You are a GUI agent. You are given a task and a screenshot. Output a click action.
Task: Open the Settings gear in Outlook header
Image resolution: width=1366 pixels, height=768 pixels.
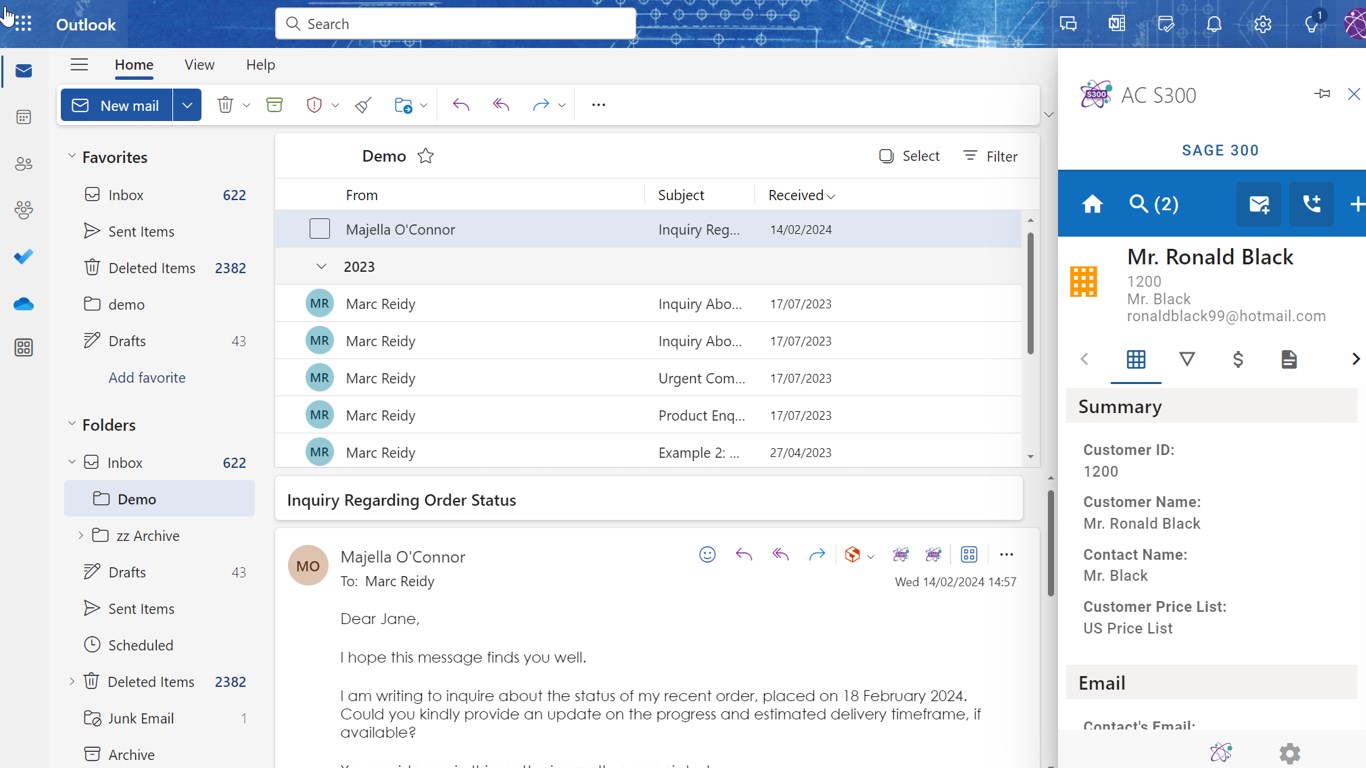point(1263,24)
